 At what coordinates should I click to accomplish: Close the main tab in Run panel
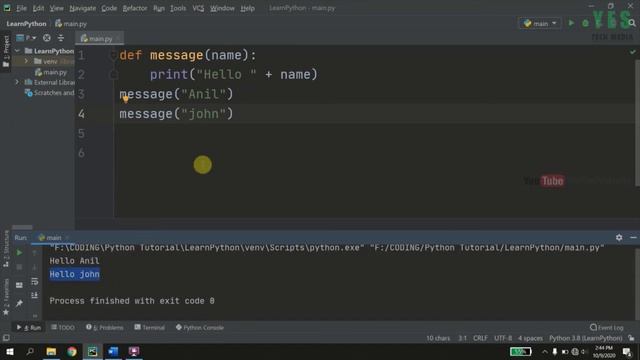click(67, 238)
